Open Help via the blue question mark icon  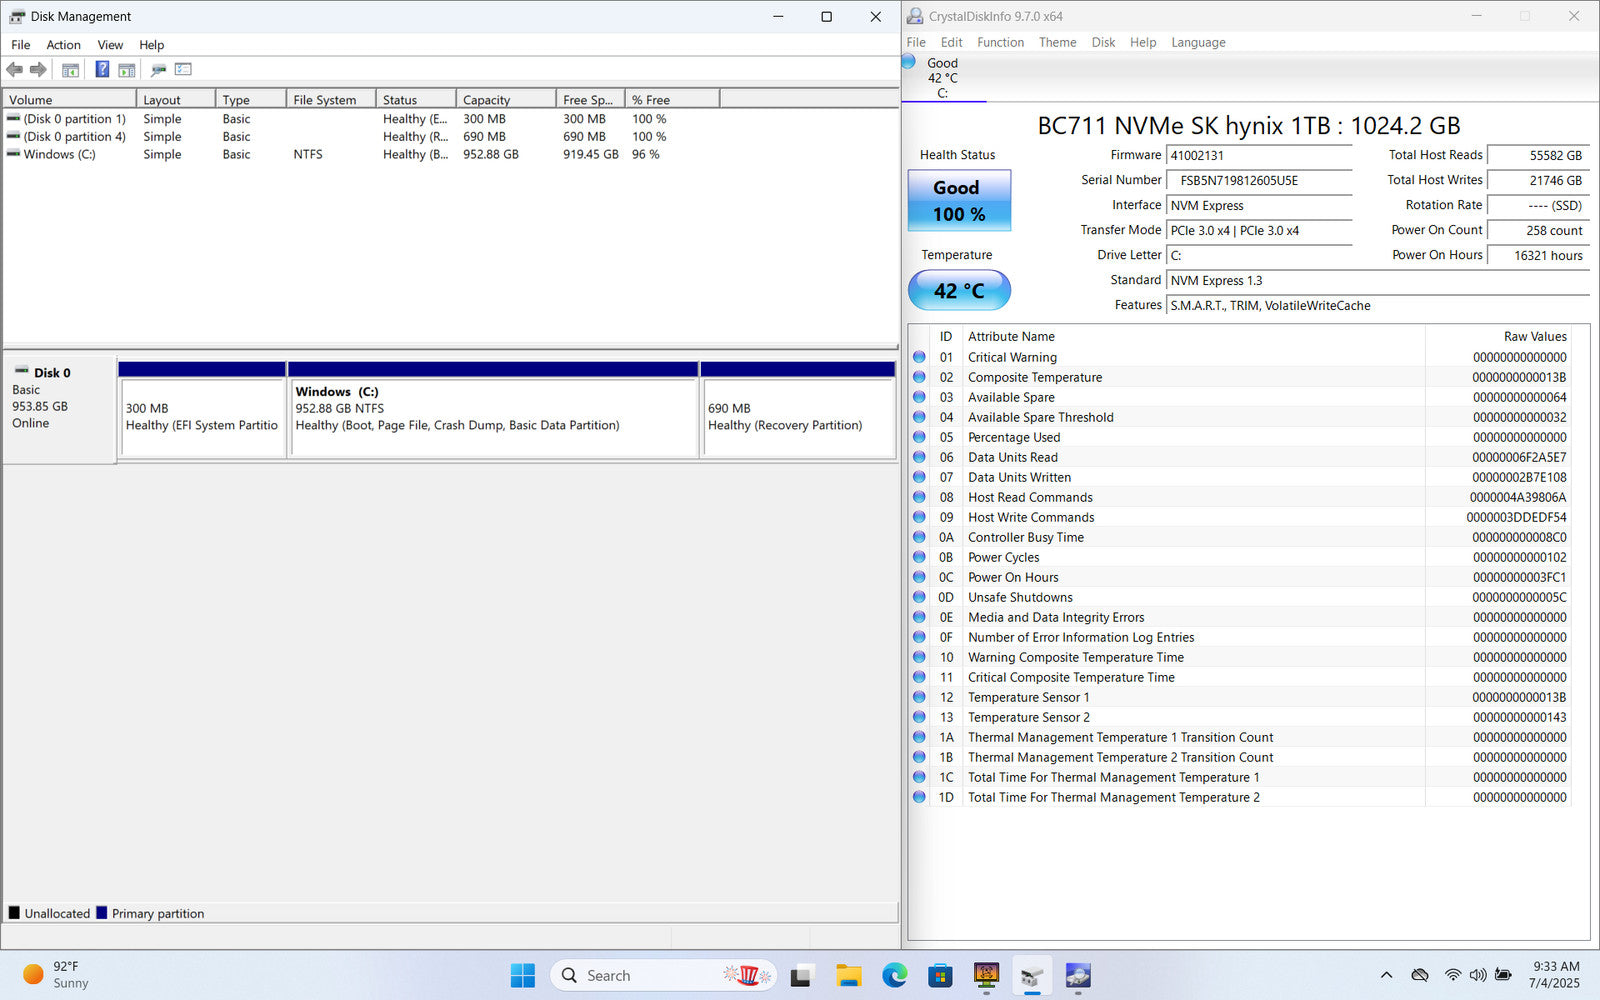(102, 70)
